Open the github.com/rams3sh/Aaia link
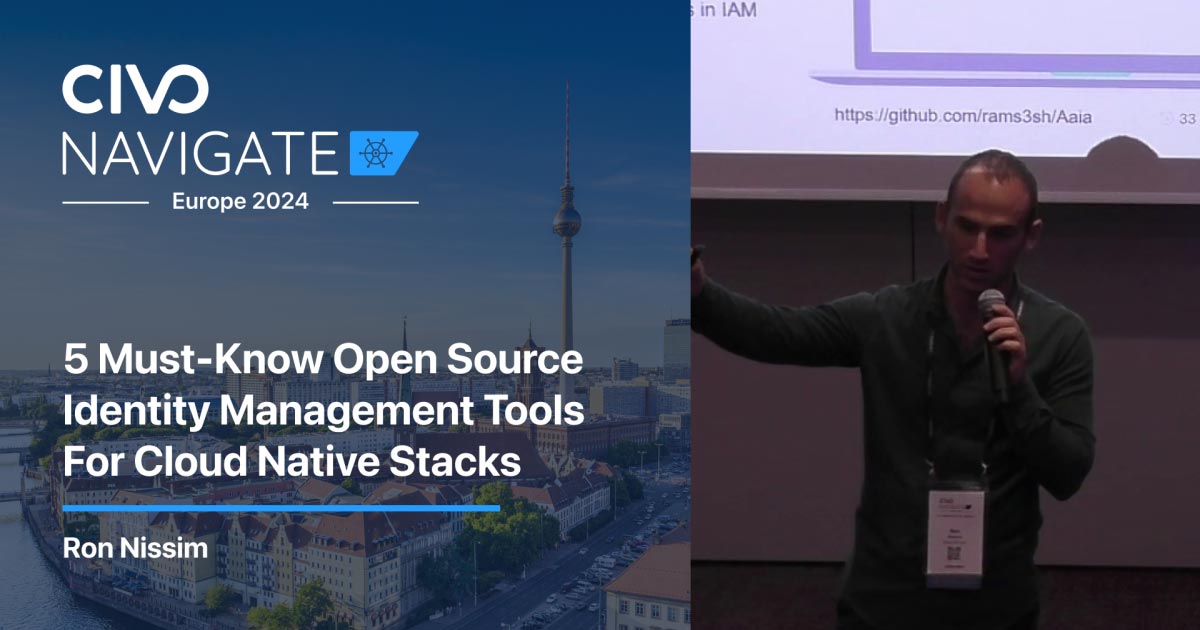Viewport: 1200px width, 630px height. 964,113
